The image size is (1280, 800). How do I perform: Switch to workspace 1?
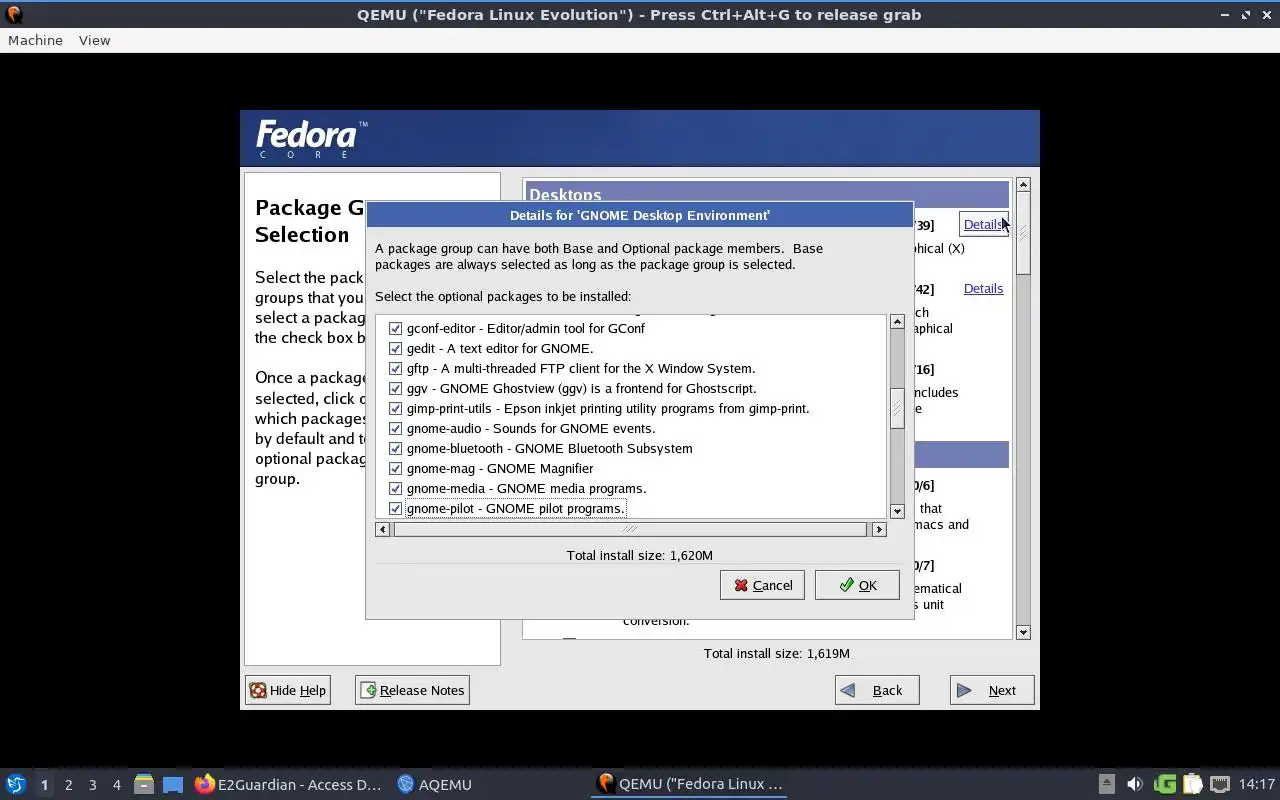[44, 784]
